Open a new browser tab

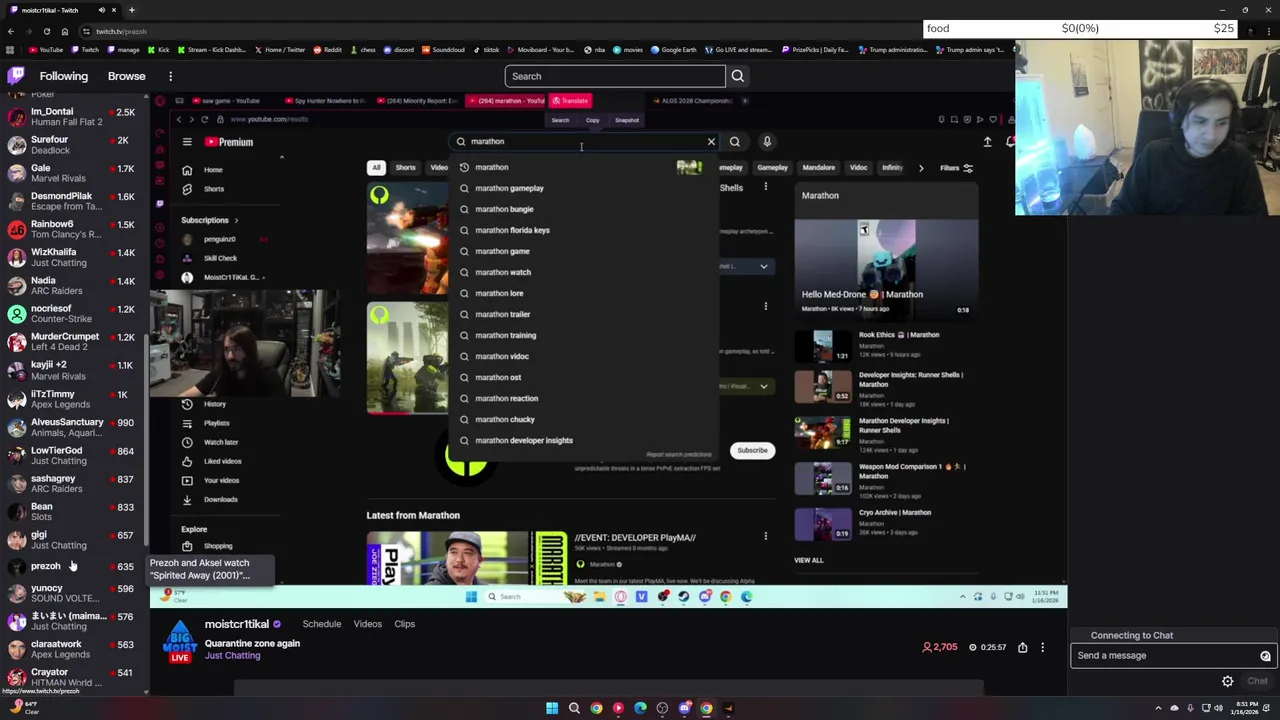(x=131, y=10)
